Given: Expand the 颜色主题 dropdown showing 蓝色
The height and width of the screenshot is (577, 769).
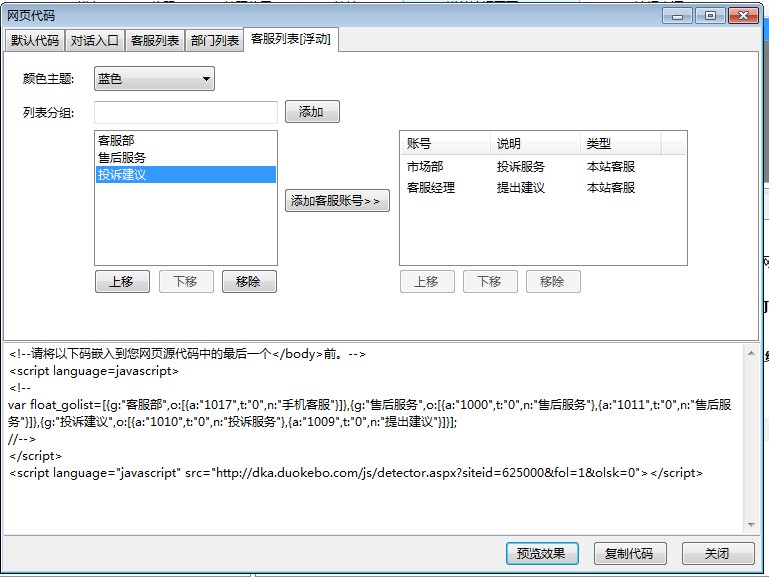Looking at the screenshot, I should [x=154, y=79].
